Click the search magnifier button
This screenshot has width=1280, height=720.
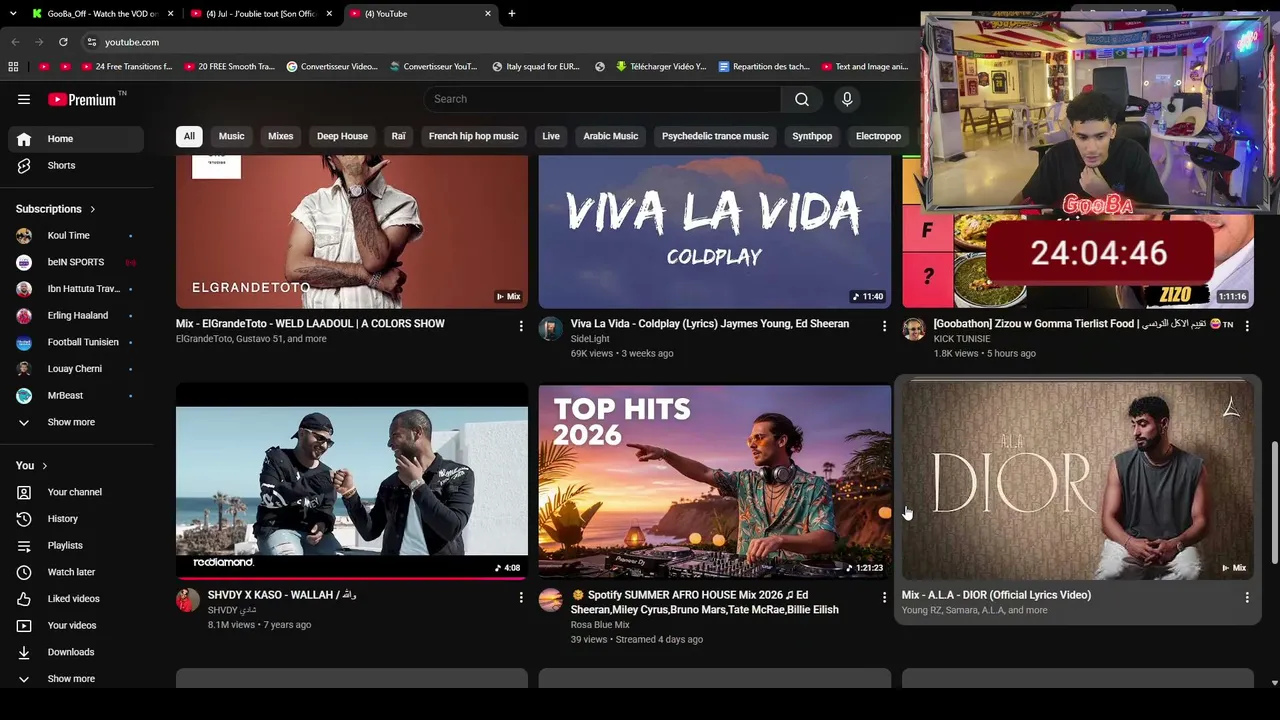pyautogui.click(x=802, y=99)
